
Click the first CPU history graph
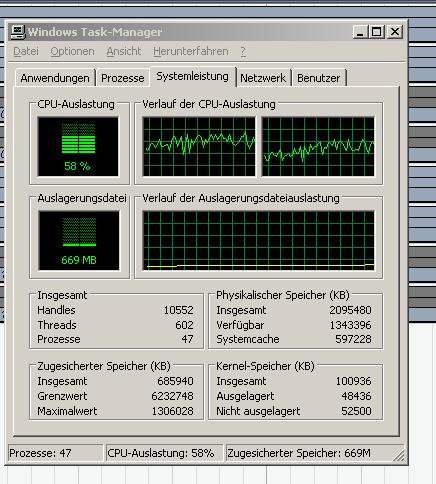coord(199,146)
